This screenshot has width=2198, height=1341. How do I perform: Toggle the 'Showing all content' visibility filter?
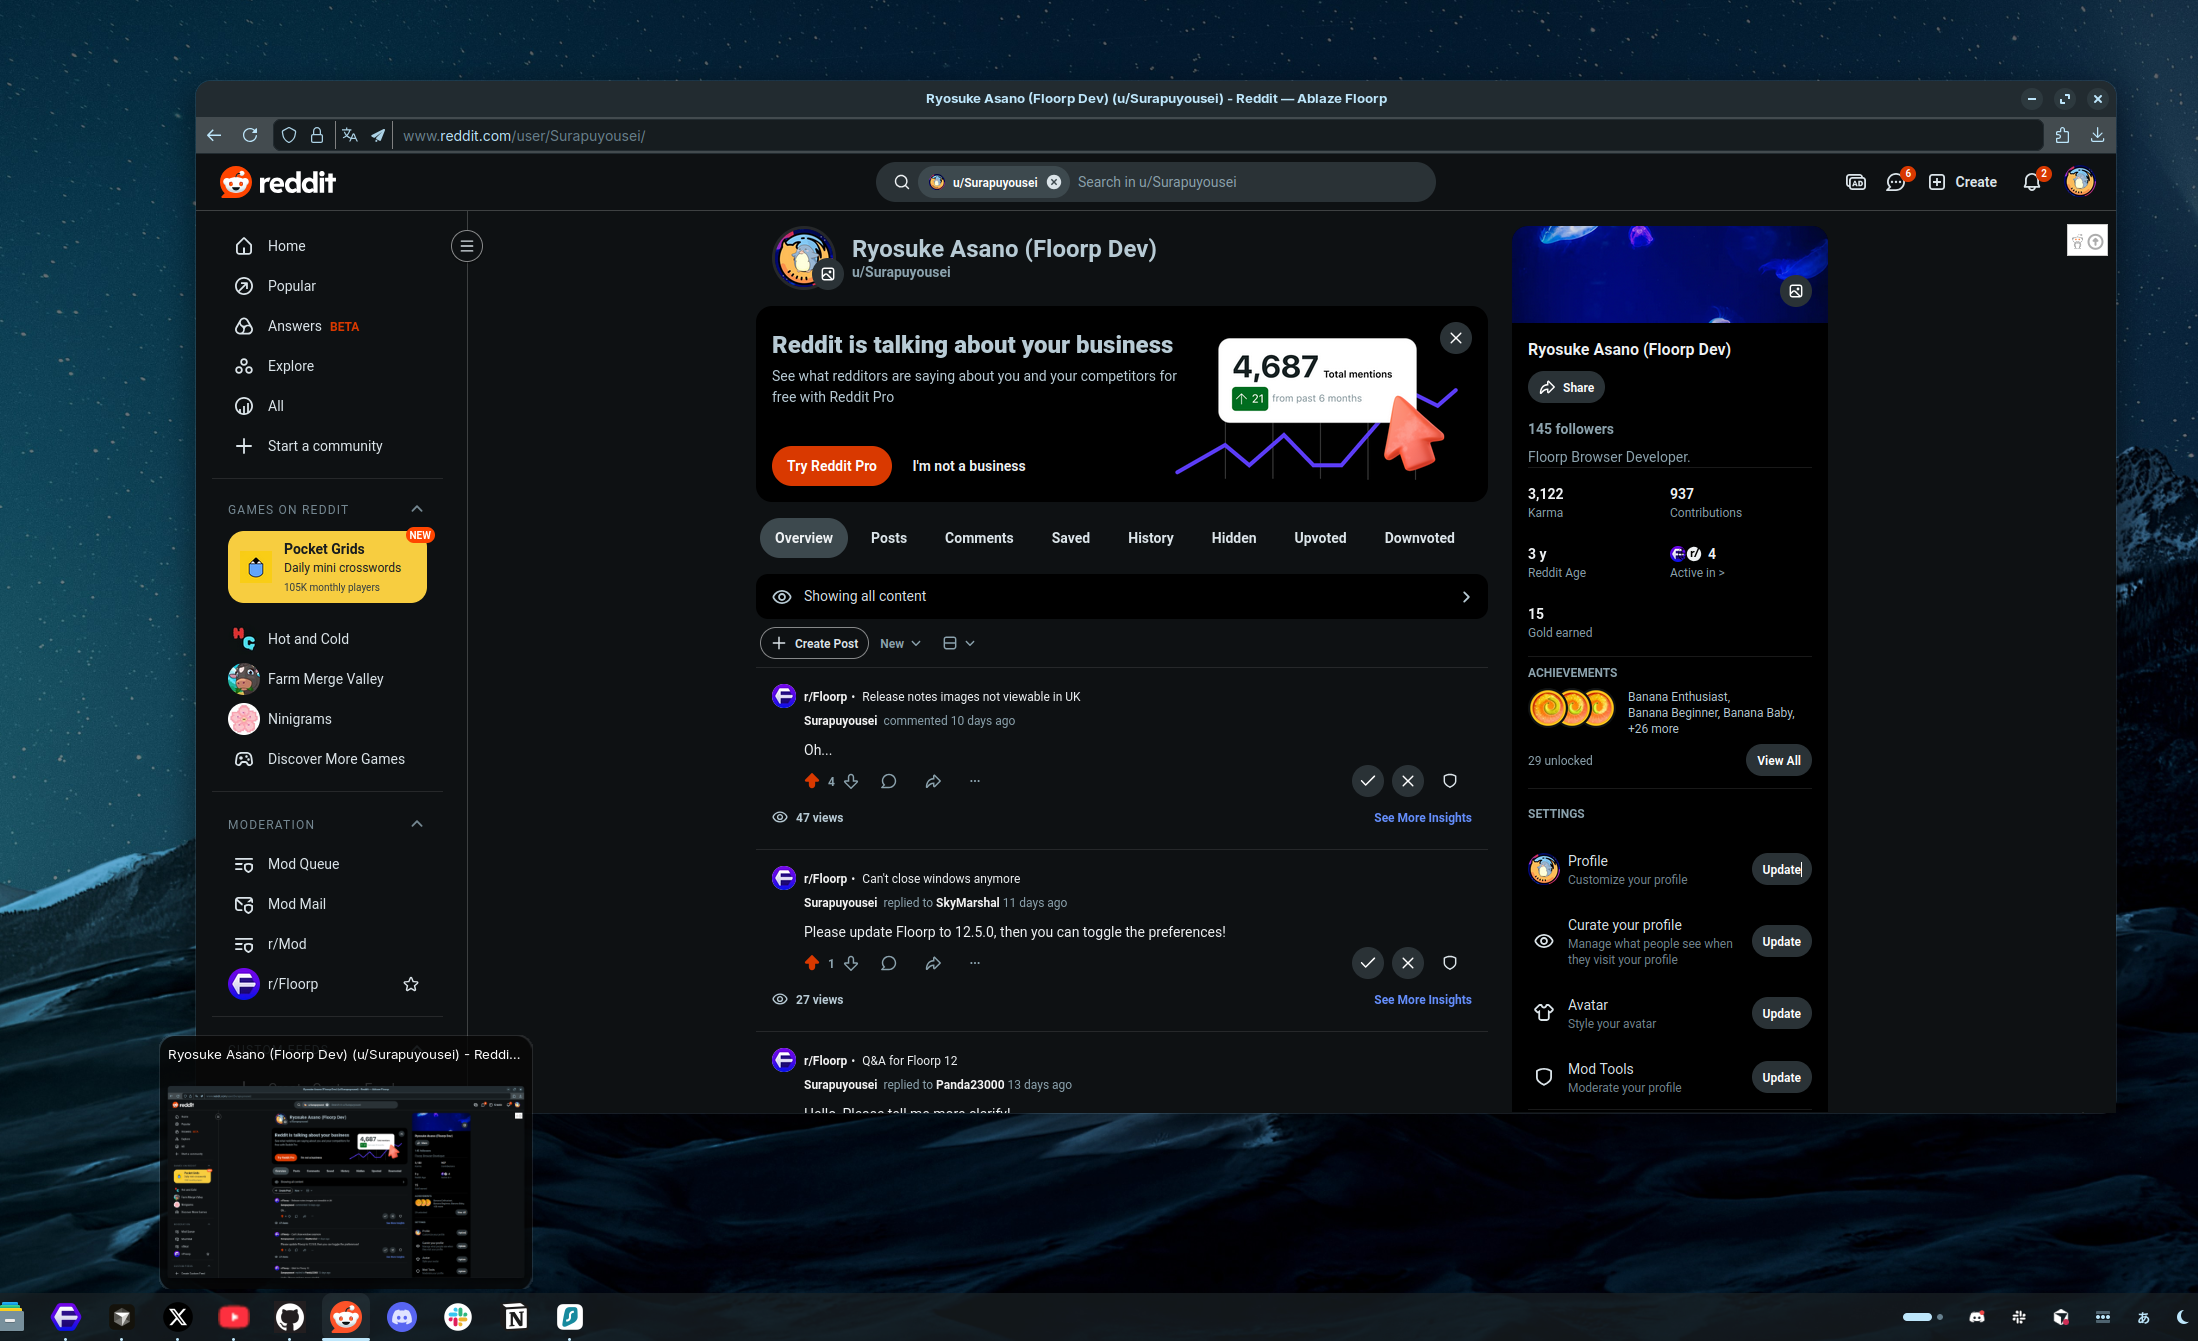click(1122, 596)
